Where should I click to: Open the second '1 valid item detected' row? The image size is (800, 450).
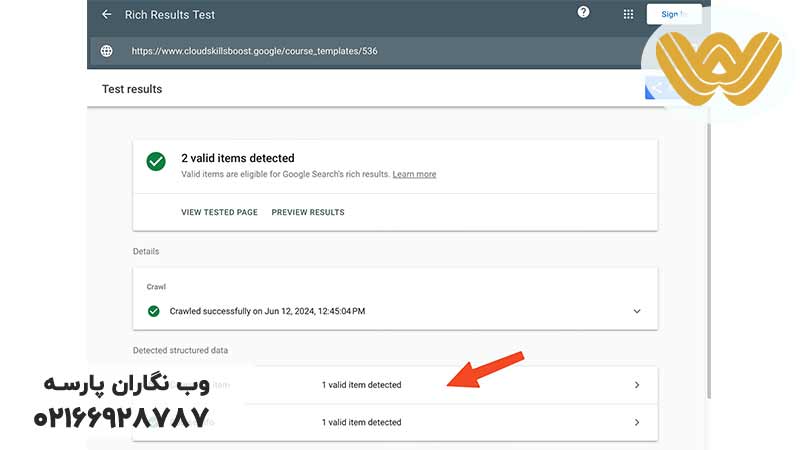coord(361,422)
